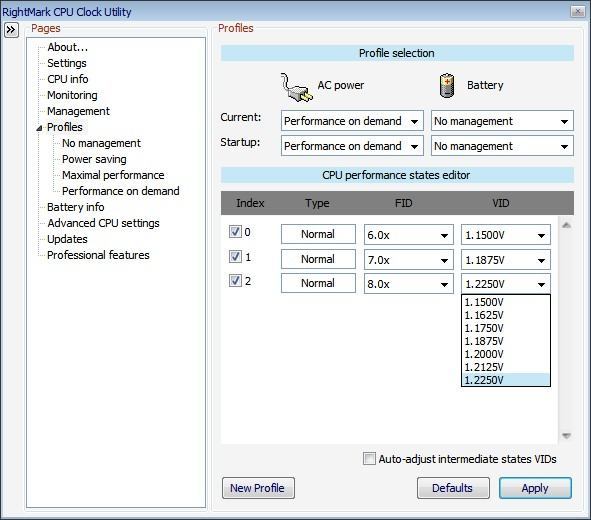Screen dimensions: 591x520
Task: Click the New Profile button
Action: pos(258,488)
